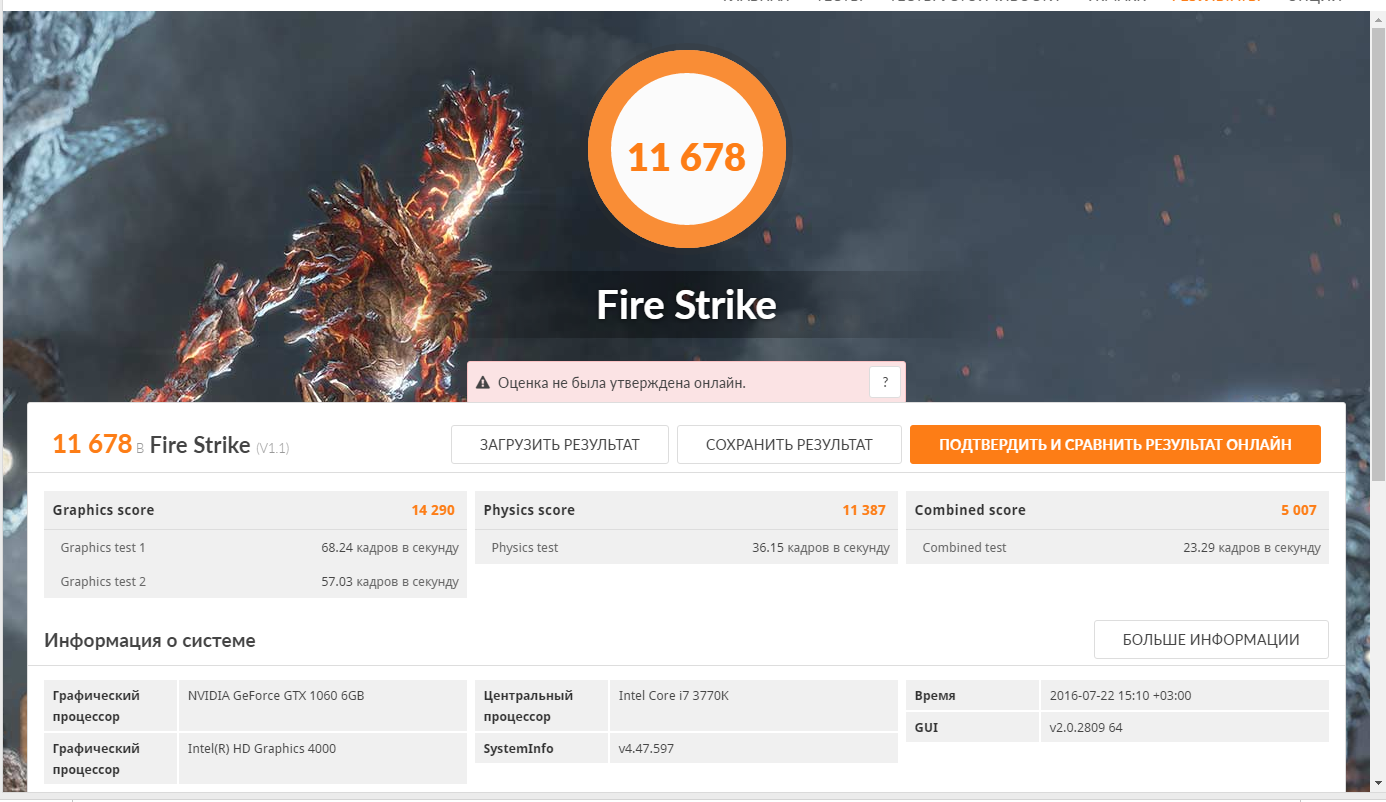The height and width of the screenshot is (802, 1386).
Task: Click the Graphics score value 14 290
Action: click(x=433, y=510)
